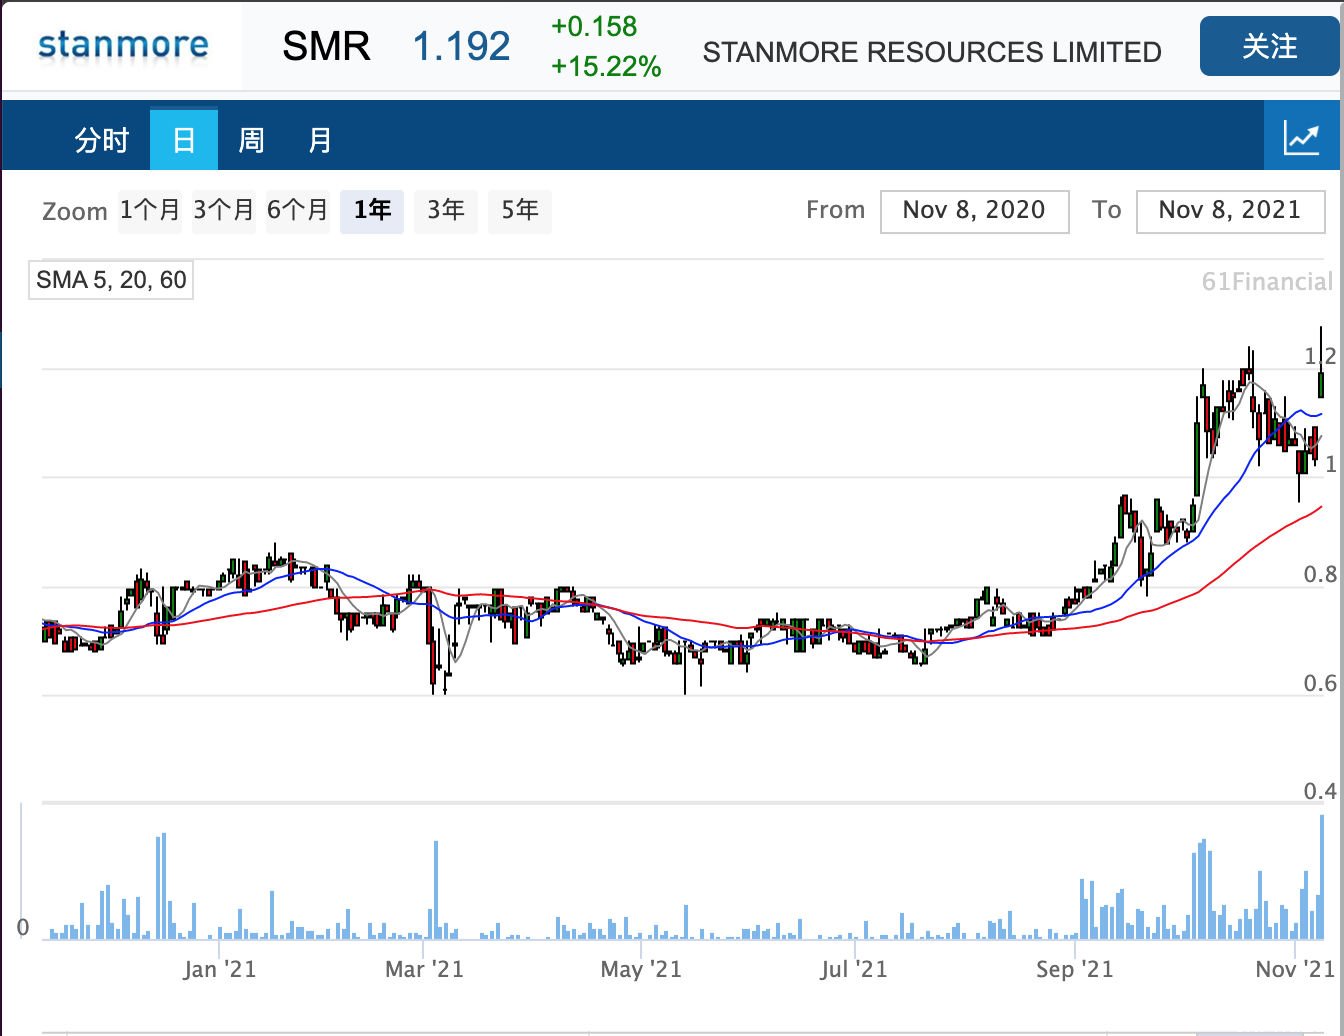Viewport: 1344px width, 1036px height.
Task: Click the May '21 axis label
Action: pyautogui.click(x=641, y=969)
